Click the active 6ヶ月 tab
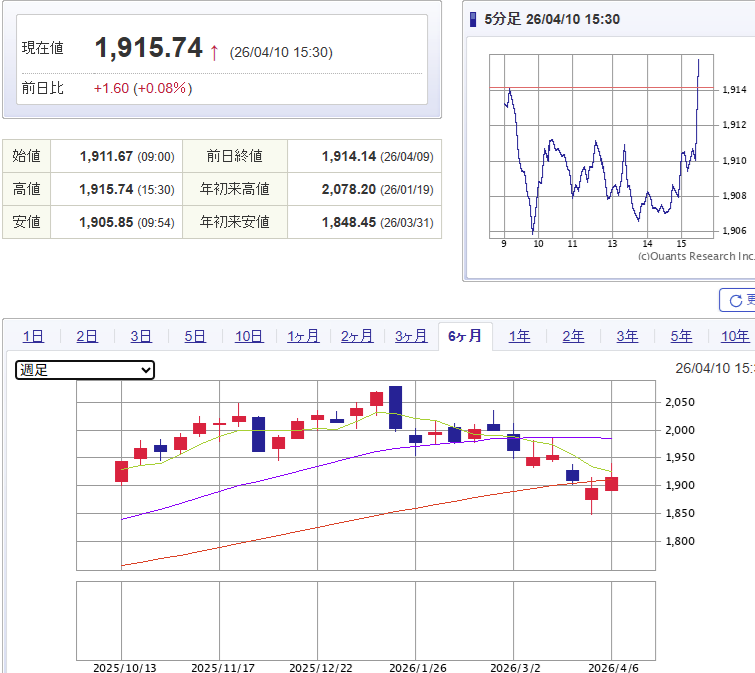The image size is (755, 673). (465, 336)
